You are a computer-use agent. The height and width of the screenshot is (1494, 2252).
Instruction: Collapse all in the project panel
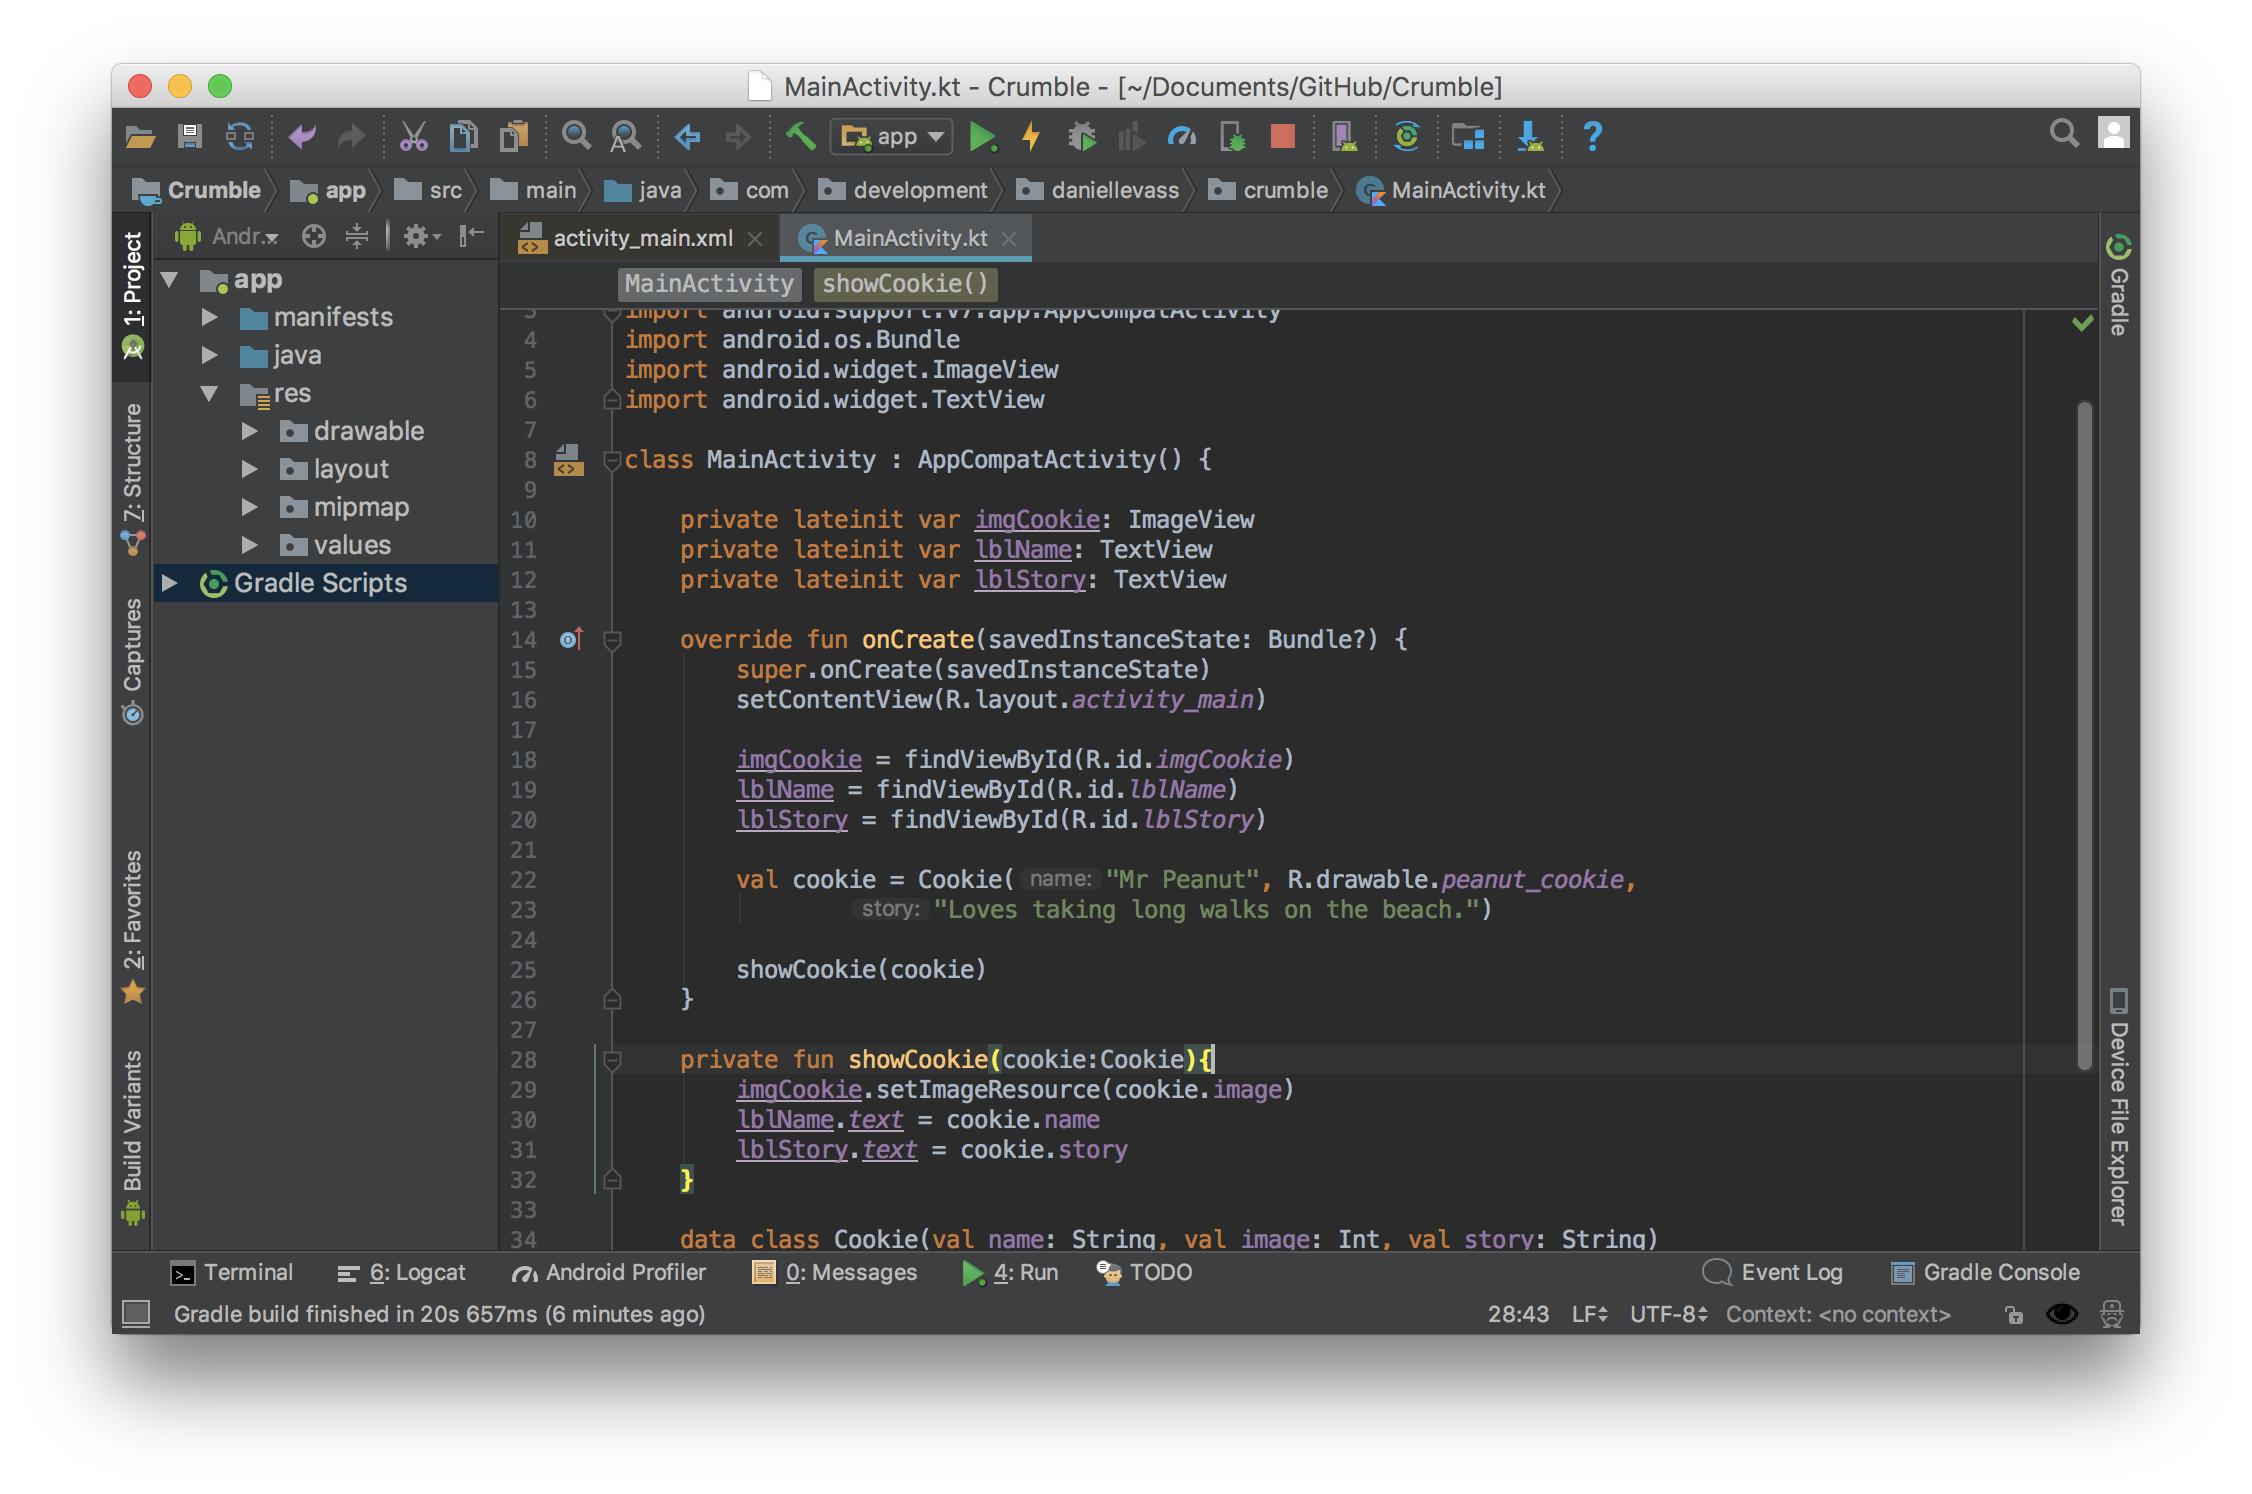(x=357, y=236)
